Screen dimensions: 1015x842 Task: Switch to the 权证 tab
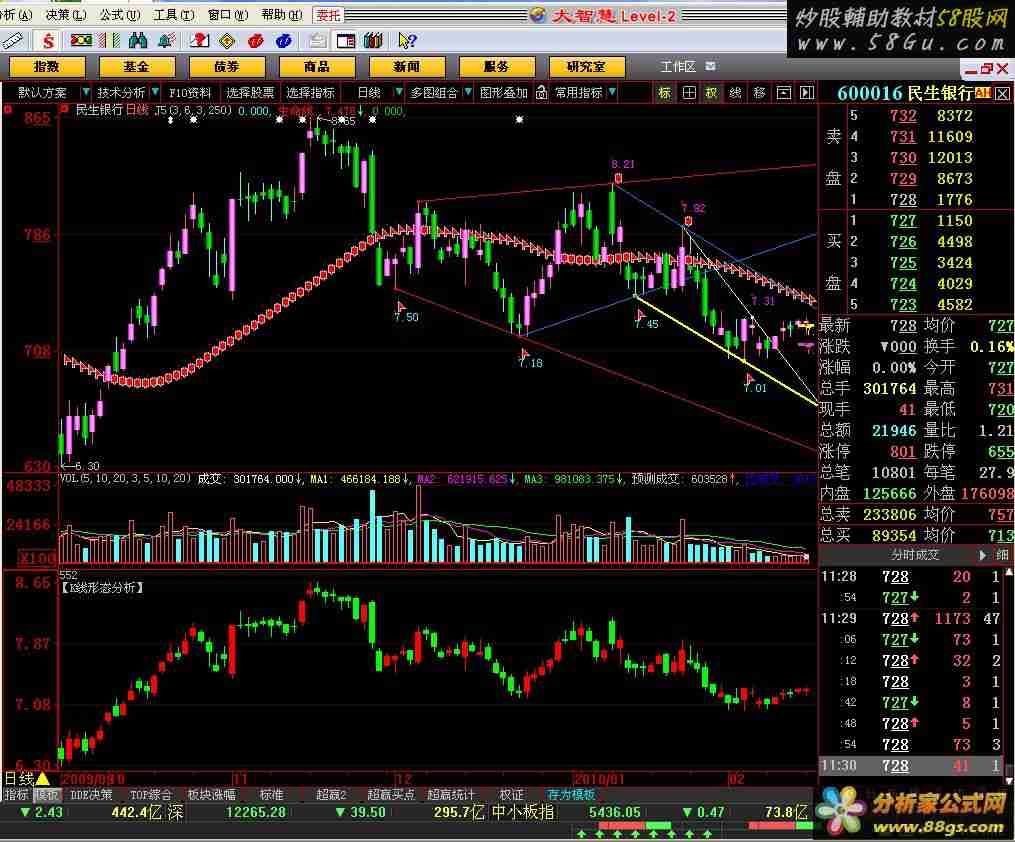(x=511, y=794)
